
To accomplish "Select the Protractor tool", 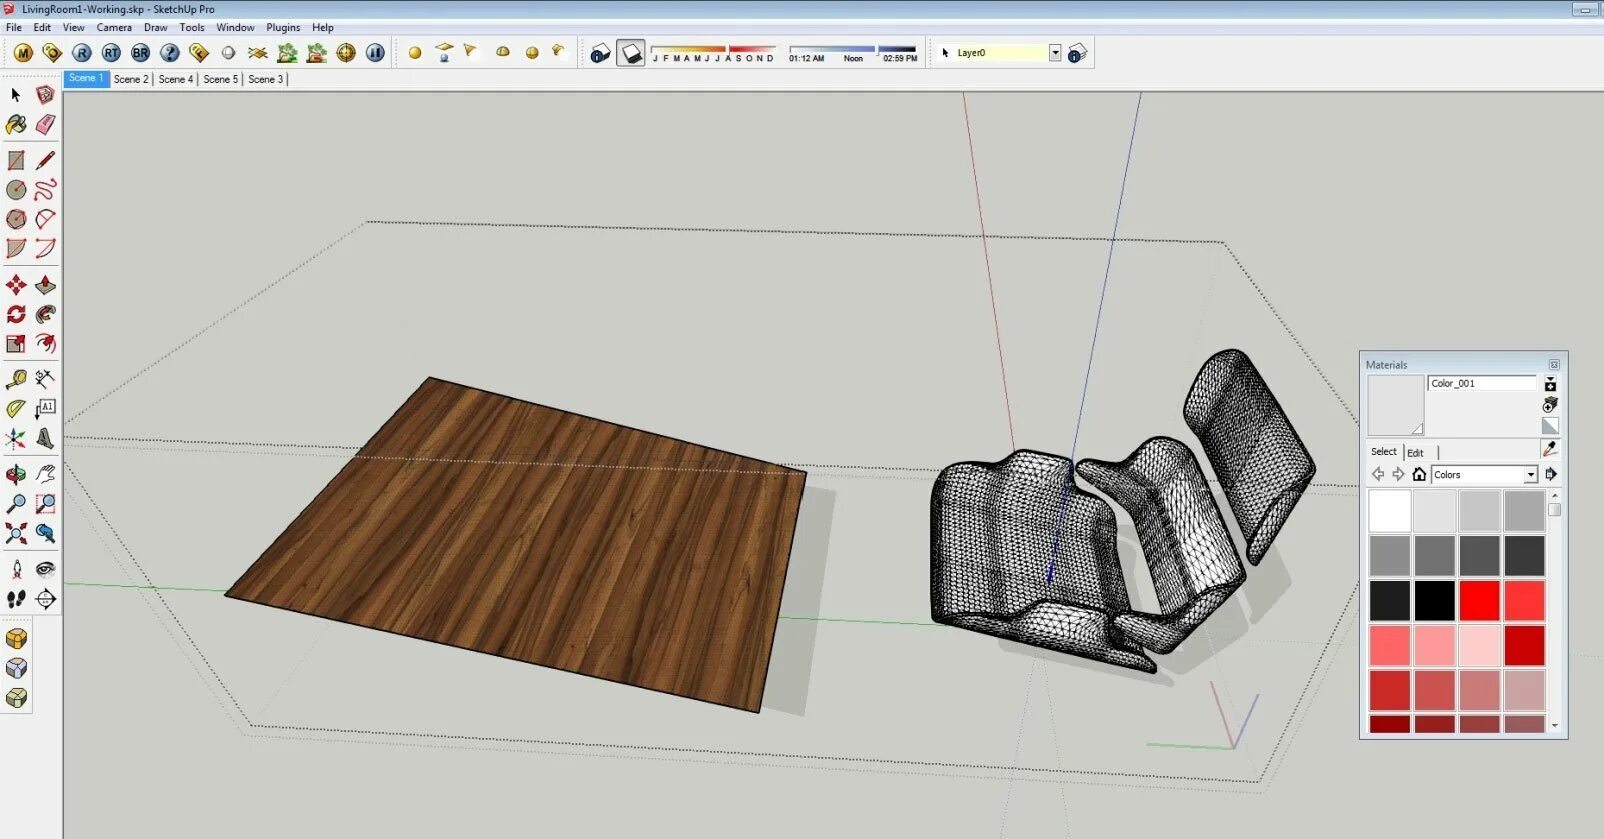I will (x=16, y=409).
